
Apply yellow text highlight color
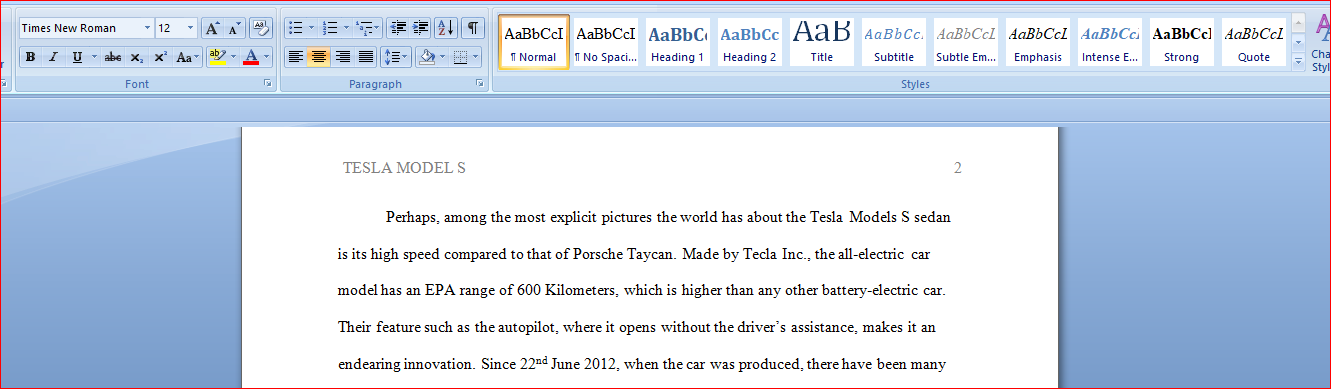coord(217,57)
